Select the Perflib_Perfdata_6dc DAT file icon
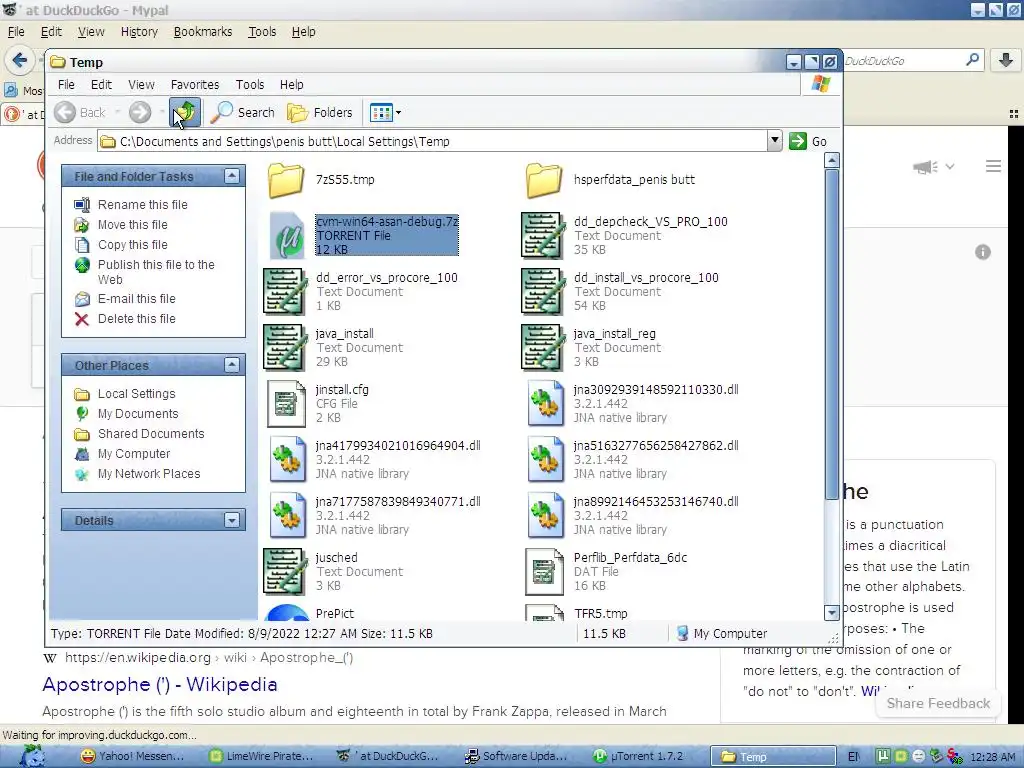The height and width of the screenshot is (768, 1024). pos(544,571)
